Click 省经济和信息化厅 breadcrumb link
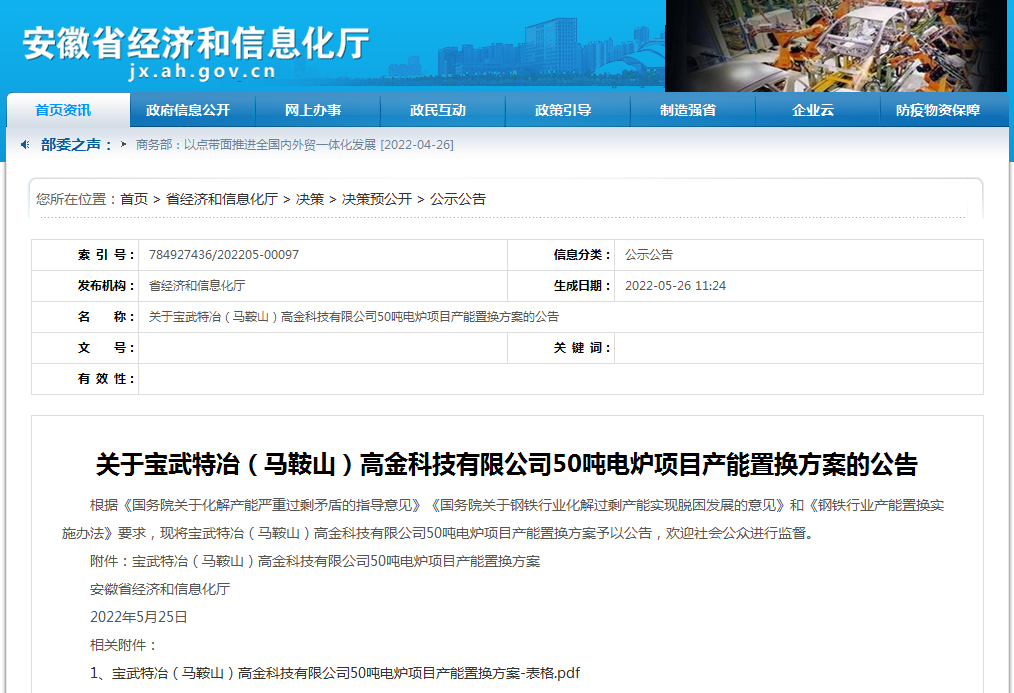 coord(222,199)
